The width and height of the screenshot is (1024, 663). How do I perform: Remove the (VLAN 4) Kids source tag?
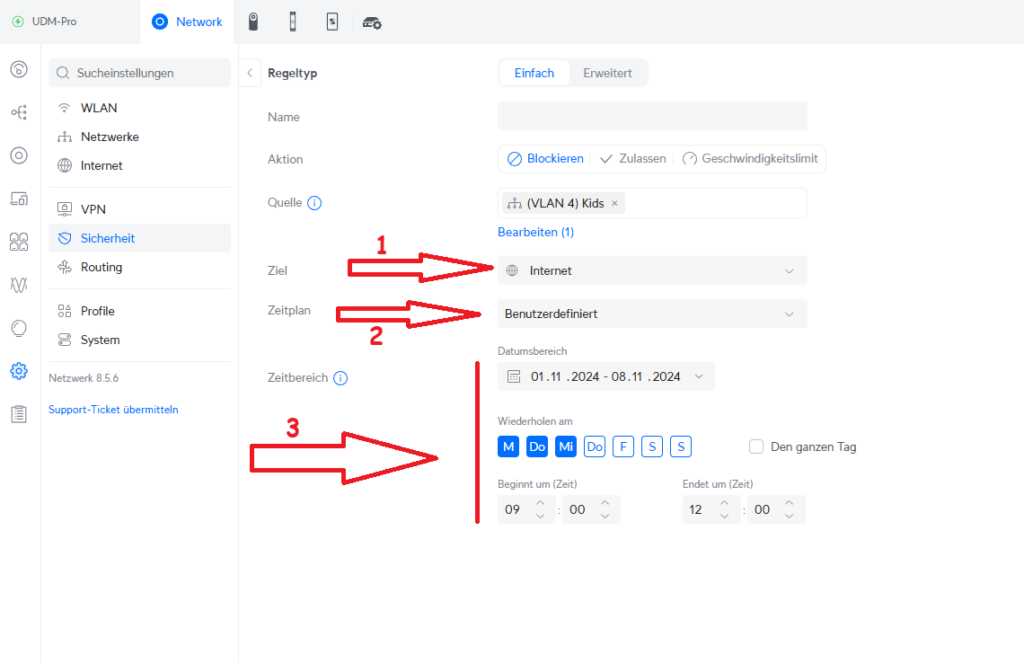[615, 203]
